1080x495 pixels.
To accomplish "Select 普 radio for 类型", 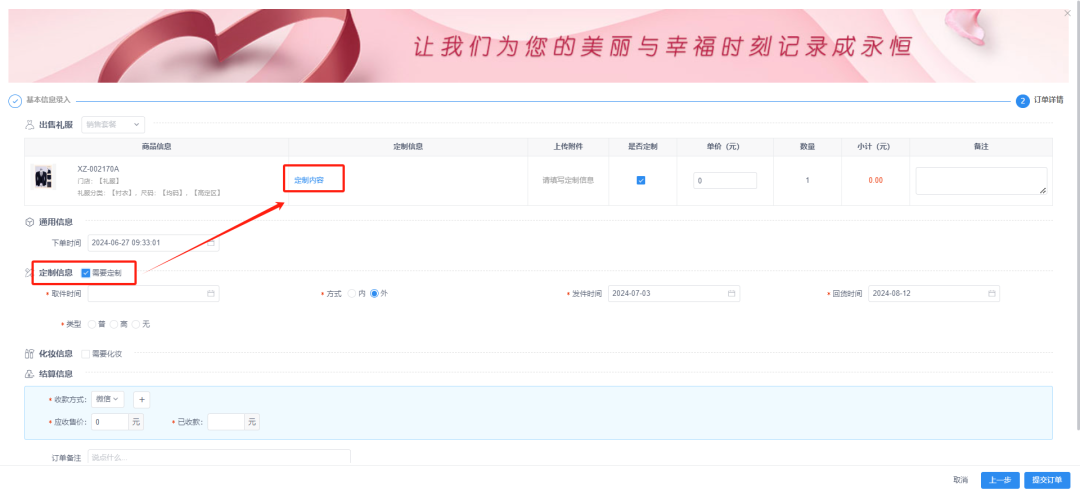I will tap(92, 324).
